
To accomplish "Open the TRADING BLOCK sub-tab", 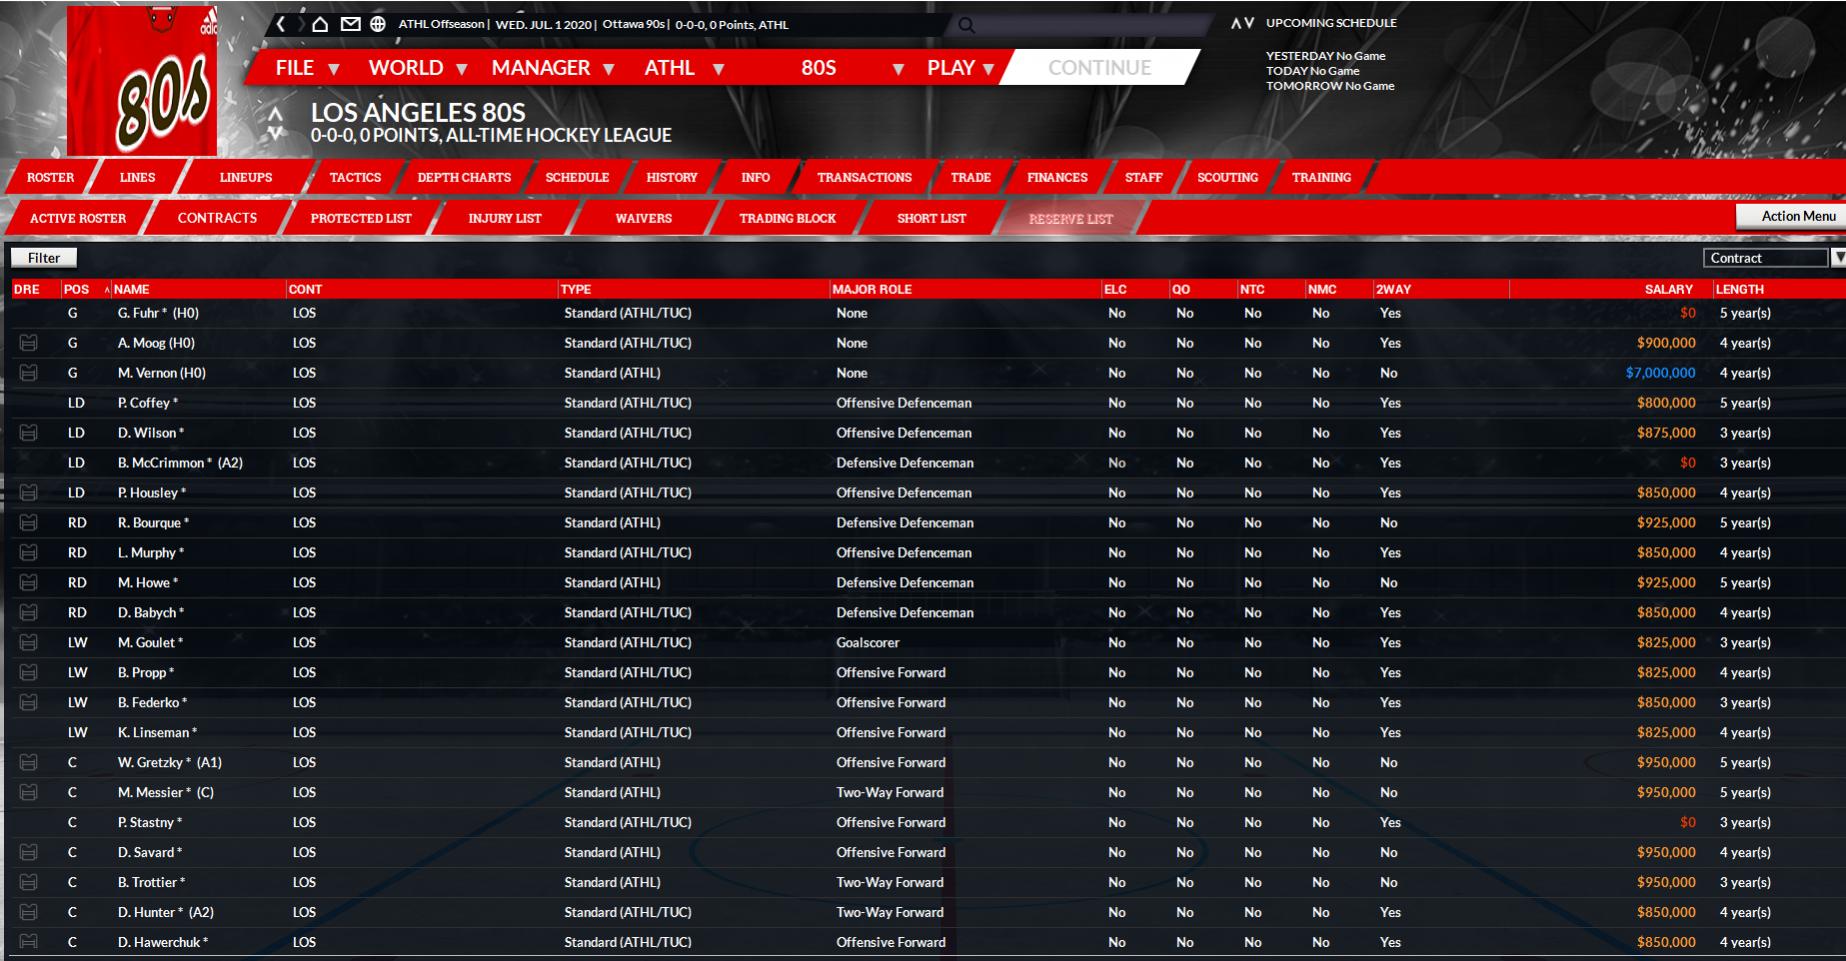I will coord(787,218).
